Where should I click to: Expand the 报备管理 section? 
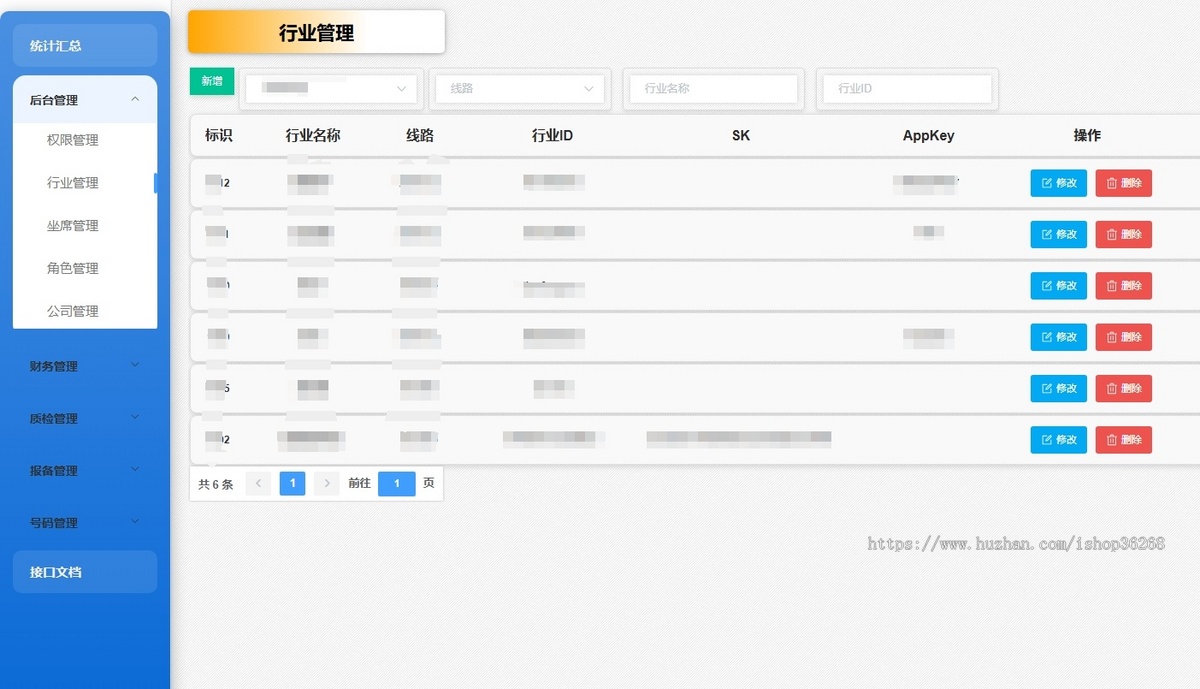pos(85,470)
